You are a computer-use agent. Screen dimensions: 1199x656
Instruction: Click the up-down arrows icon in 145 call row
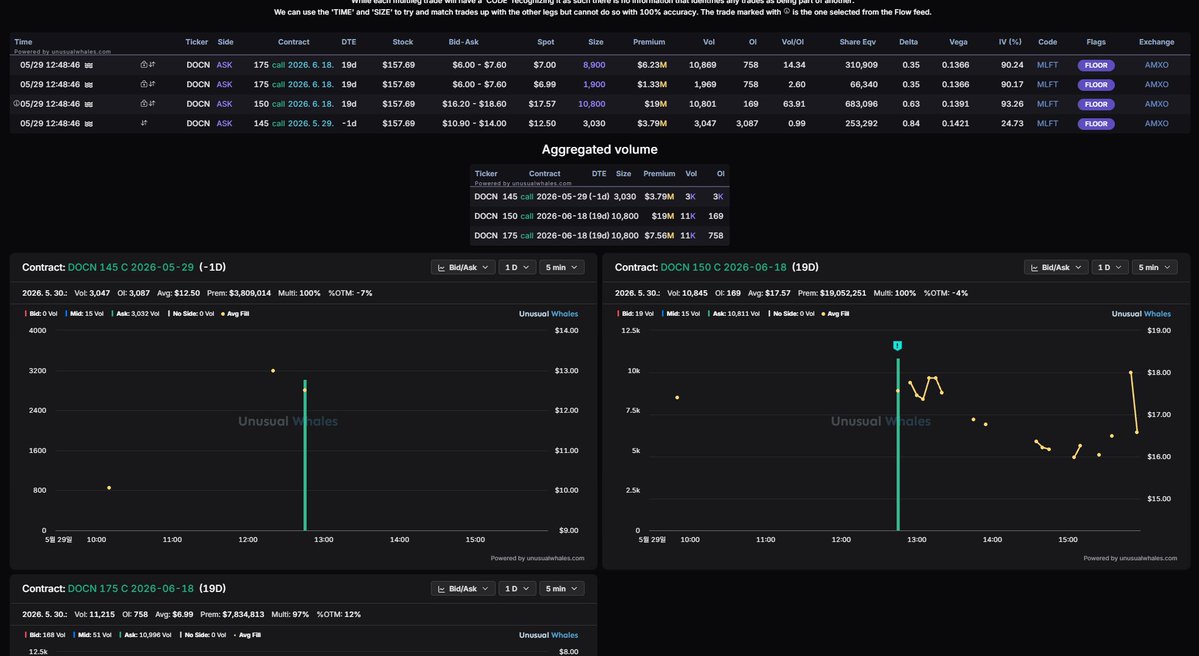(144, 122)
